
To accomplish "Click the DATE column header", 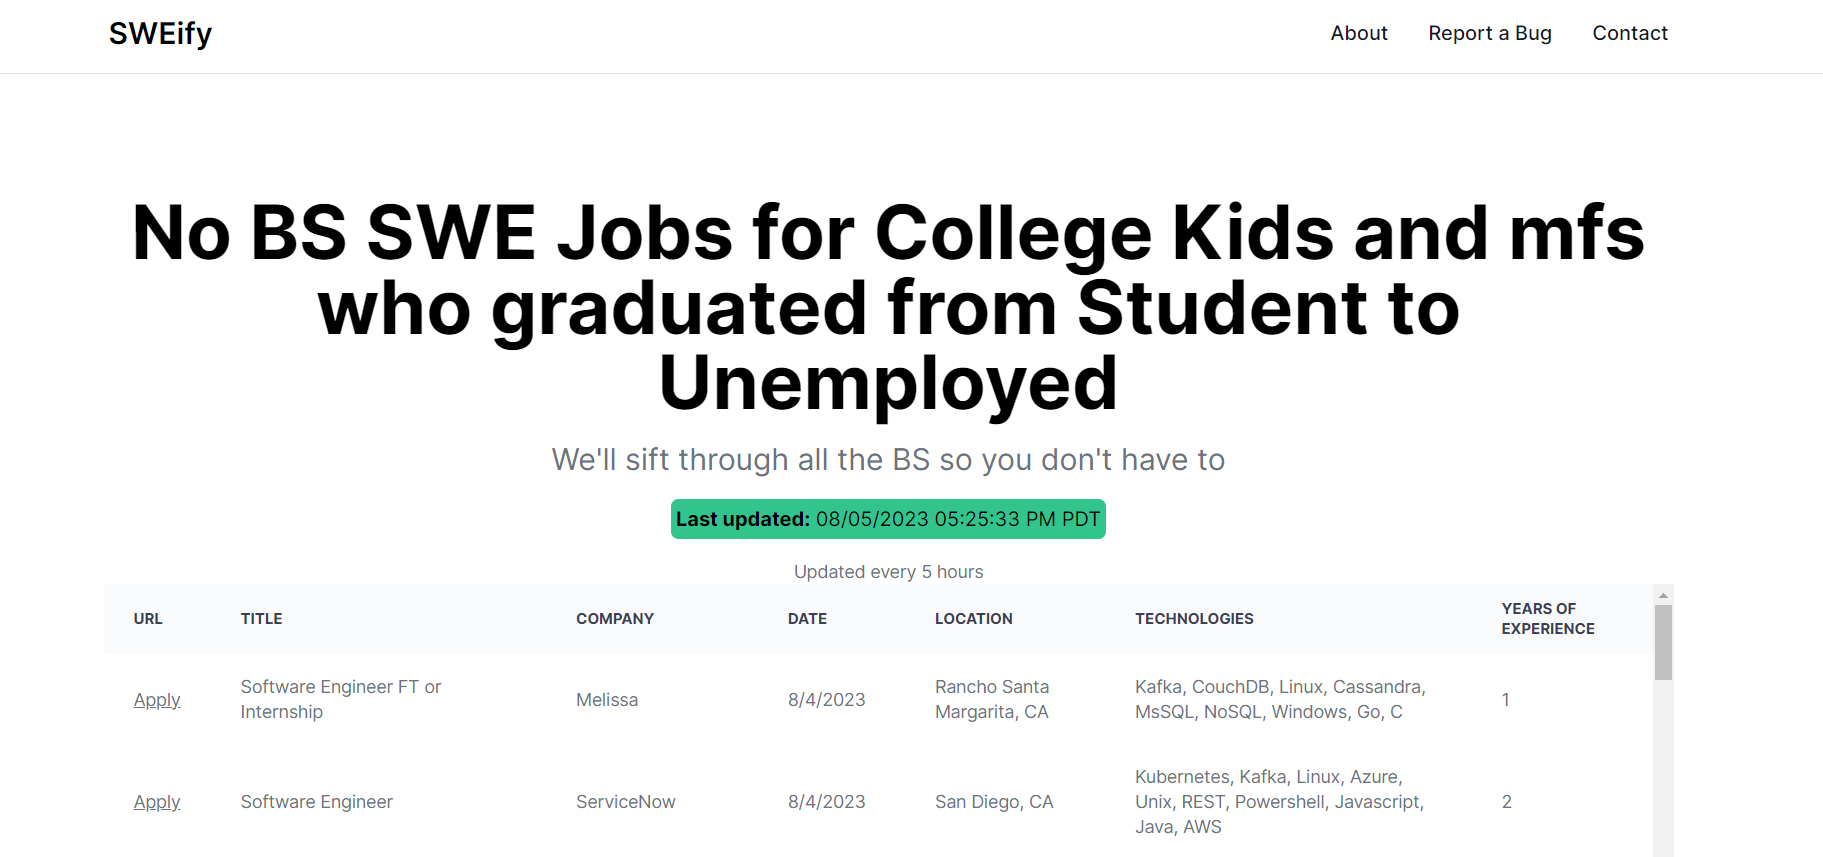I will [x=807, y=619].
